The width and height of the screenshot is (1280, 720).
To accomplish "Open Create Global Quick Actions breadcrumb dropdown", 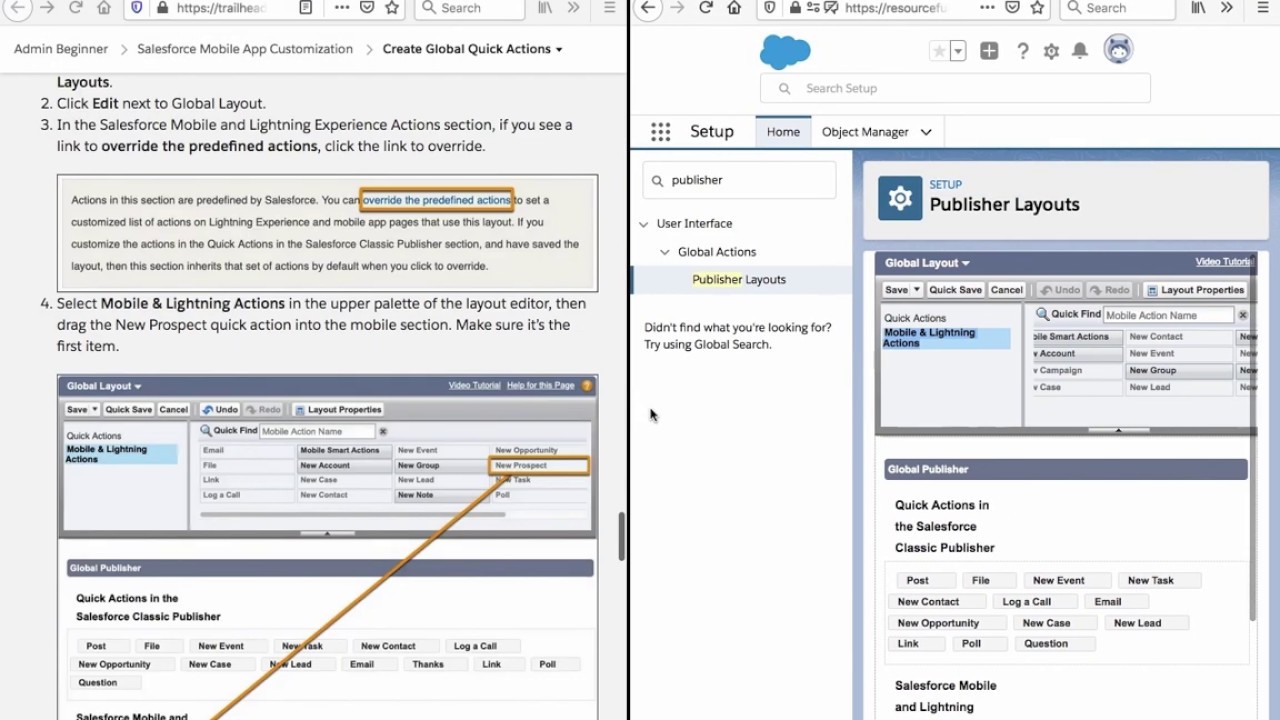I will [558, 49].
